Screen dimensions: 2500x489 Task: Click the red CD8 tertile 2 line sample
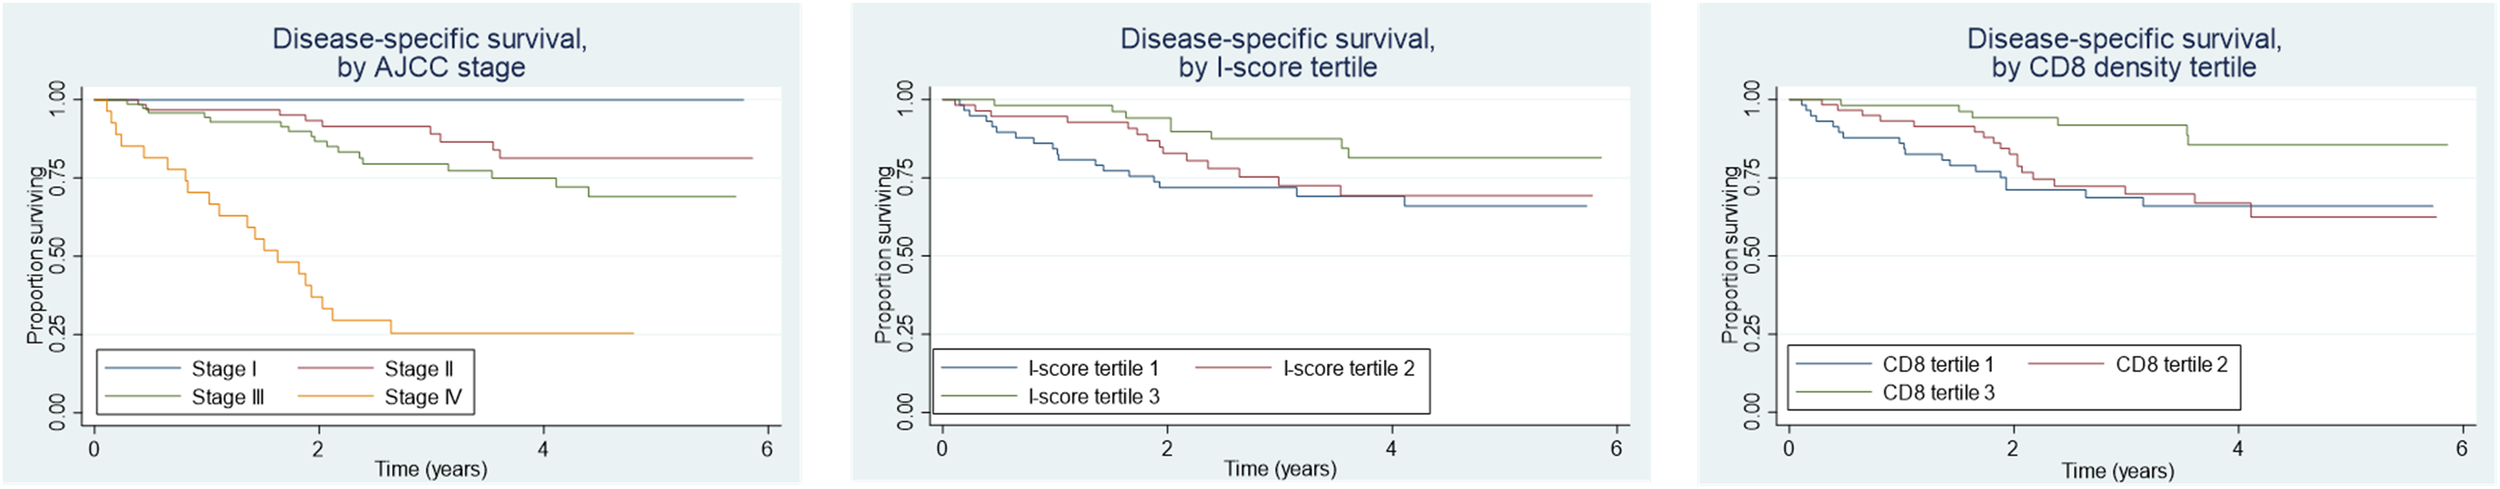pyautogui.click(x=2066, y=365)
